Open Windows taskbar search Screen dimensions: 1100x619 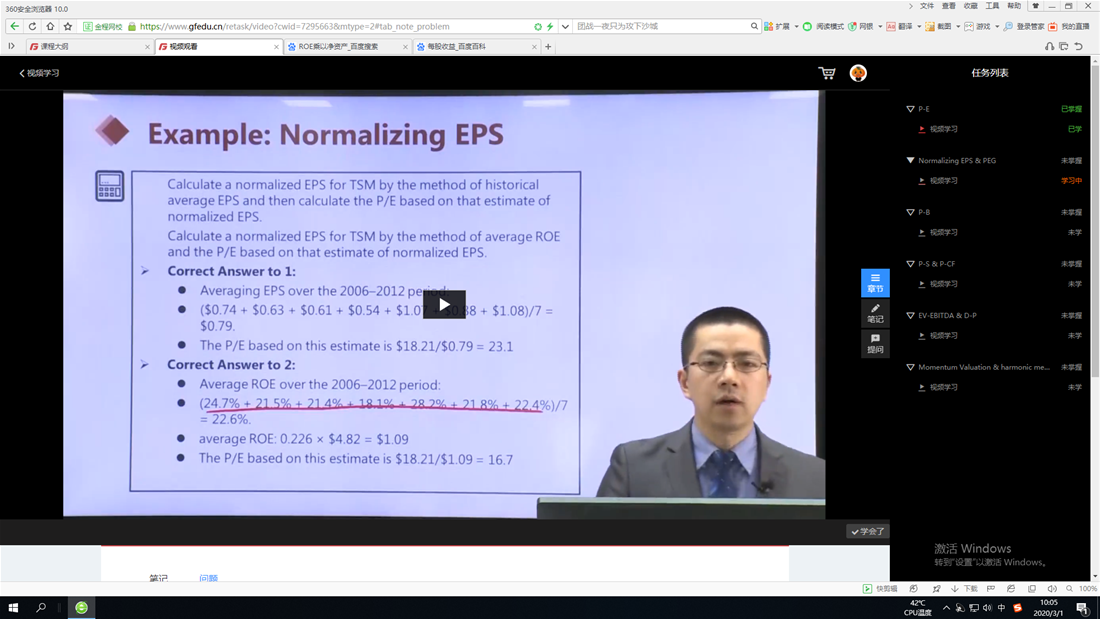point(41,608)
